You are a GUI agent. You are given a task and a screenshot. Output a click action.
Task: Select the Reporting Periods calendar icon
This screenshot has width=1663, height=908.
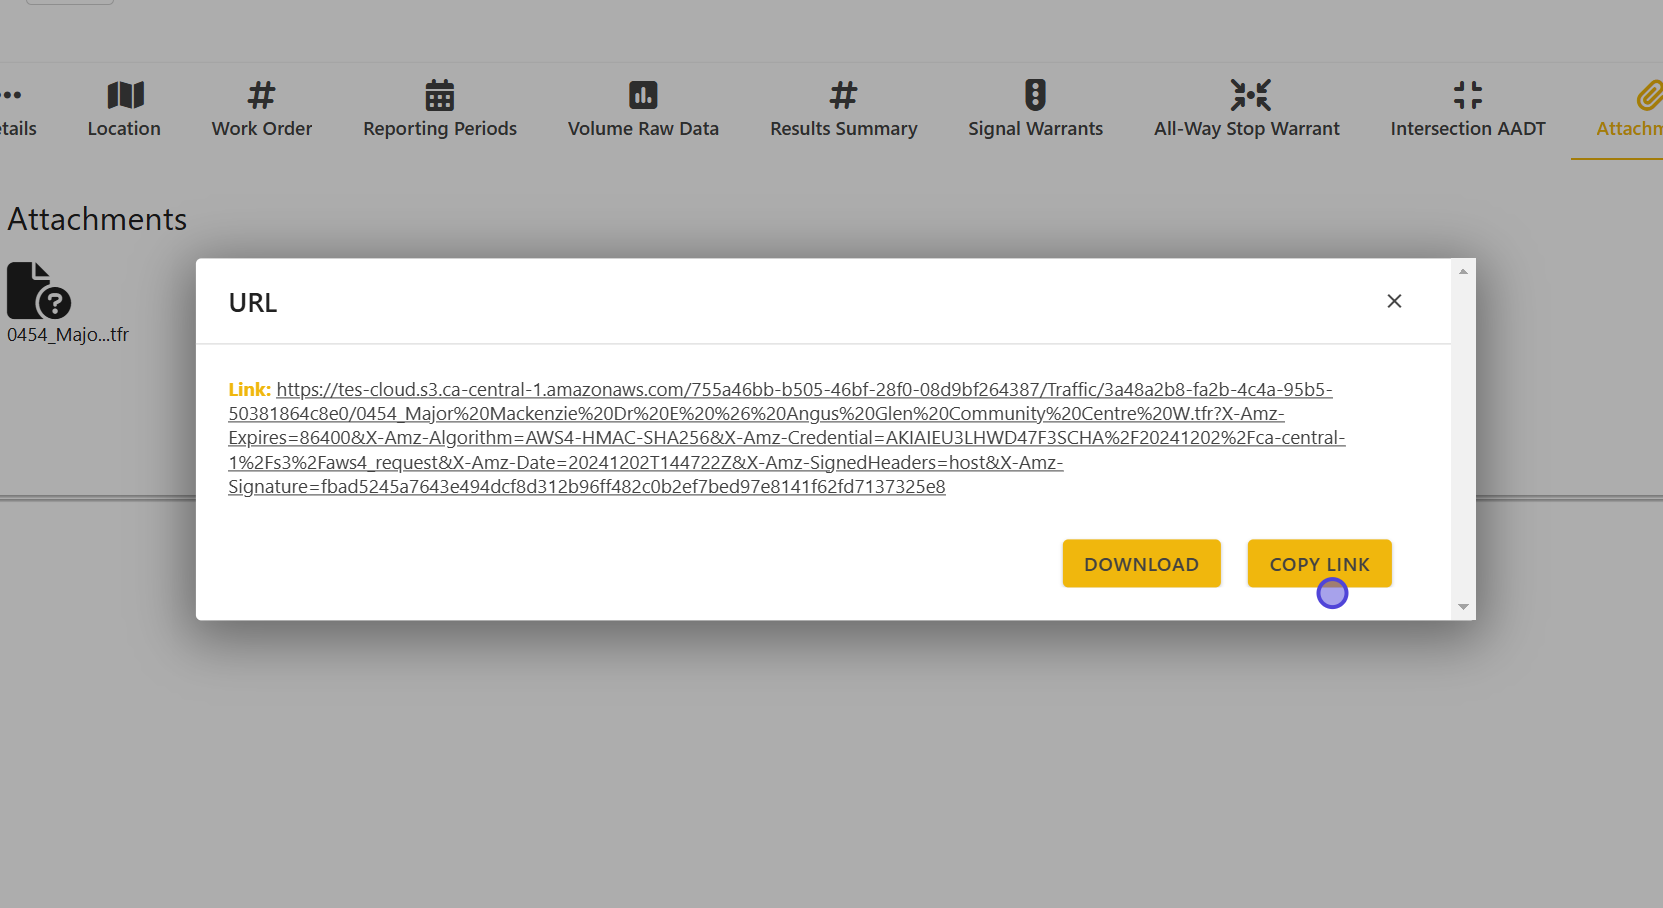(x=439, y=95)
